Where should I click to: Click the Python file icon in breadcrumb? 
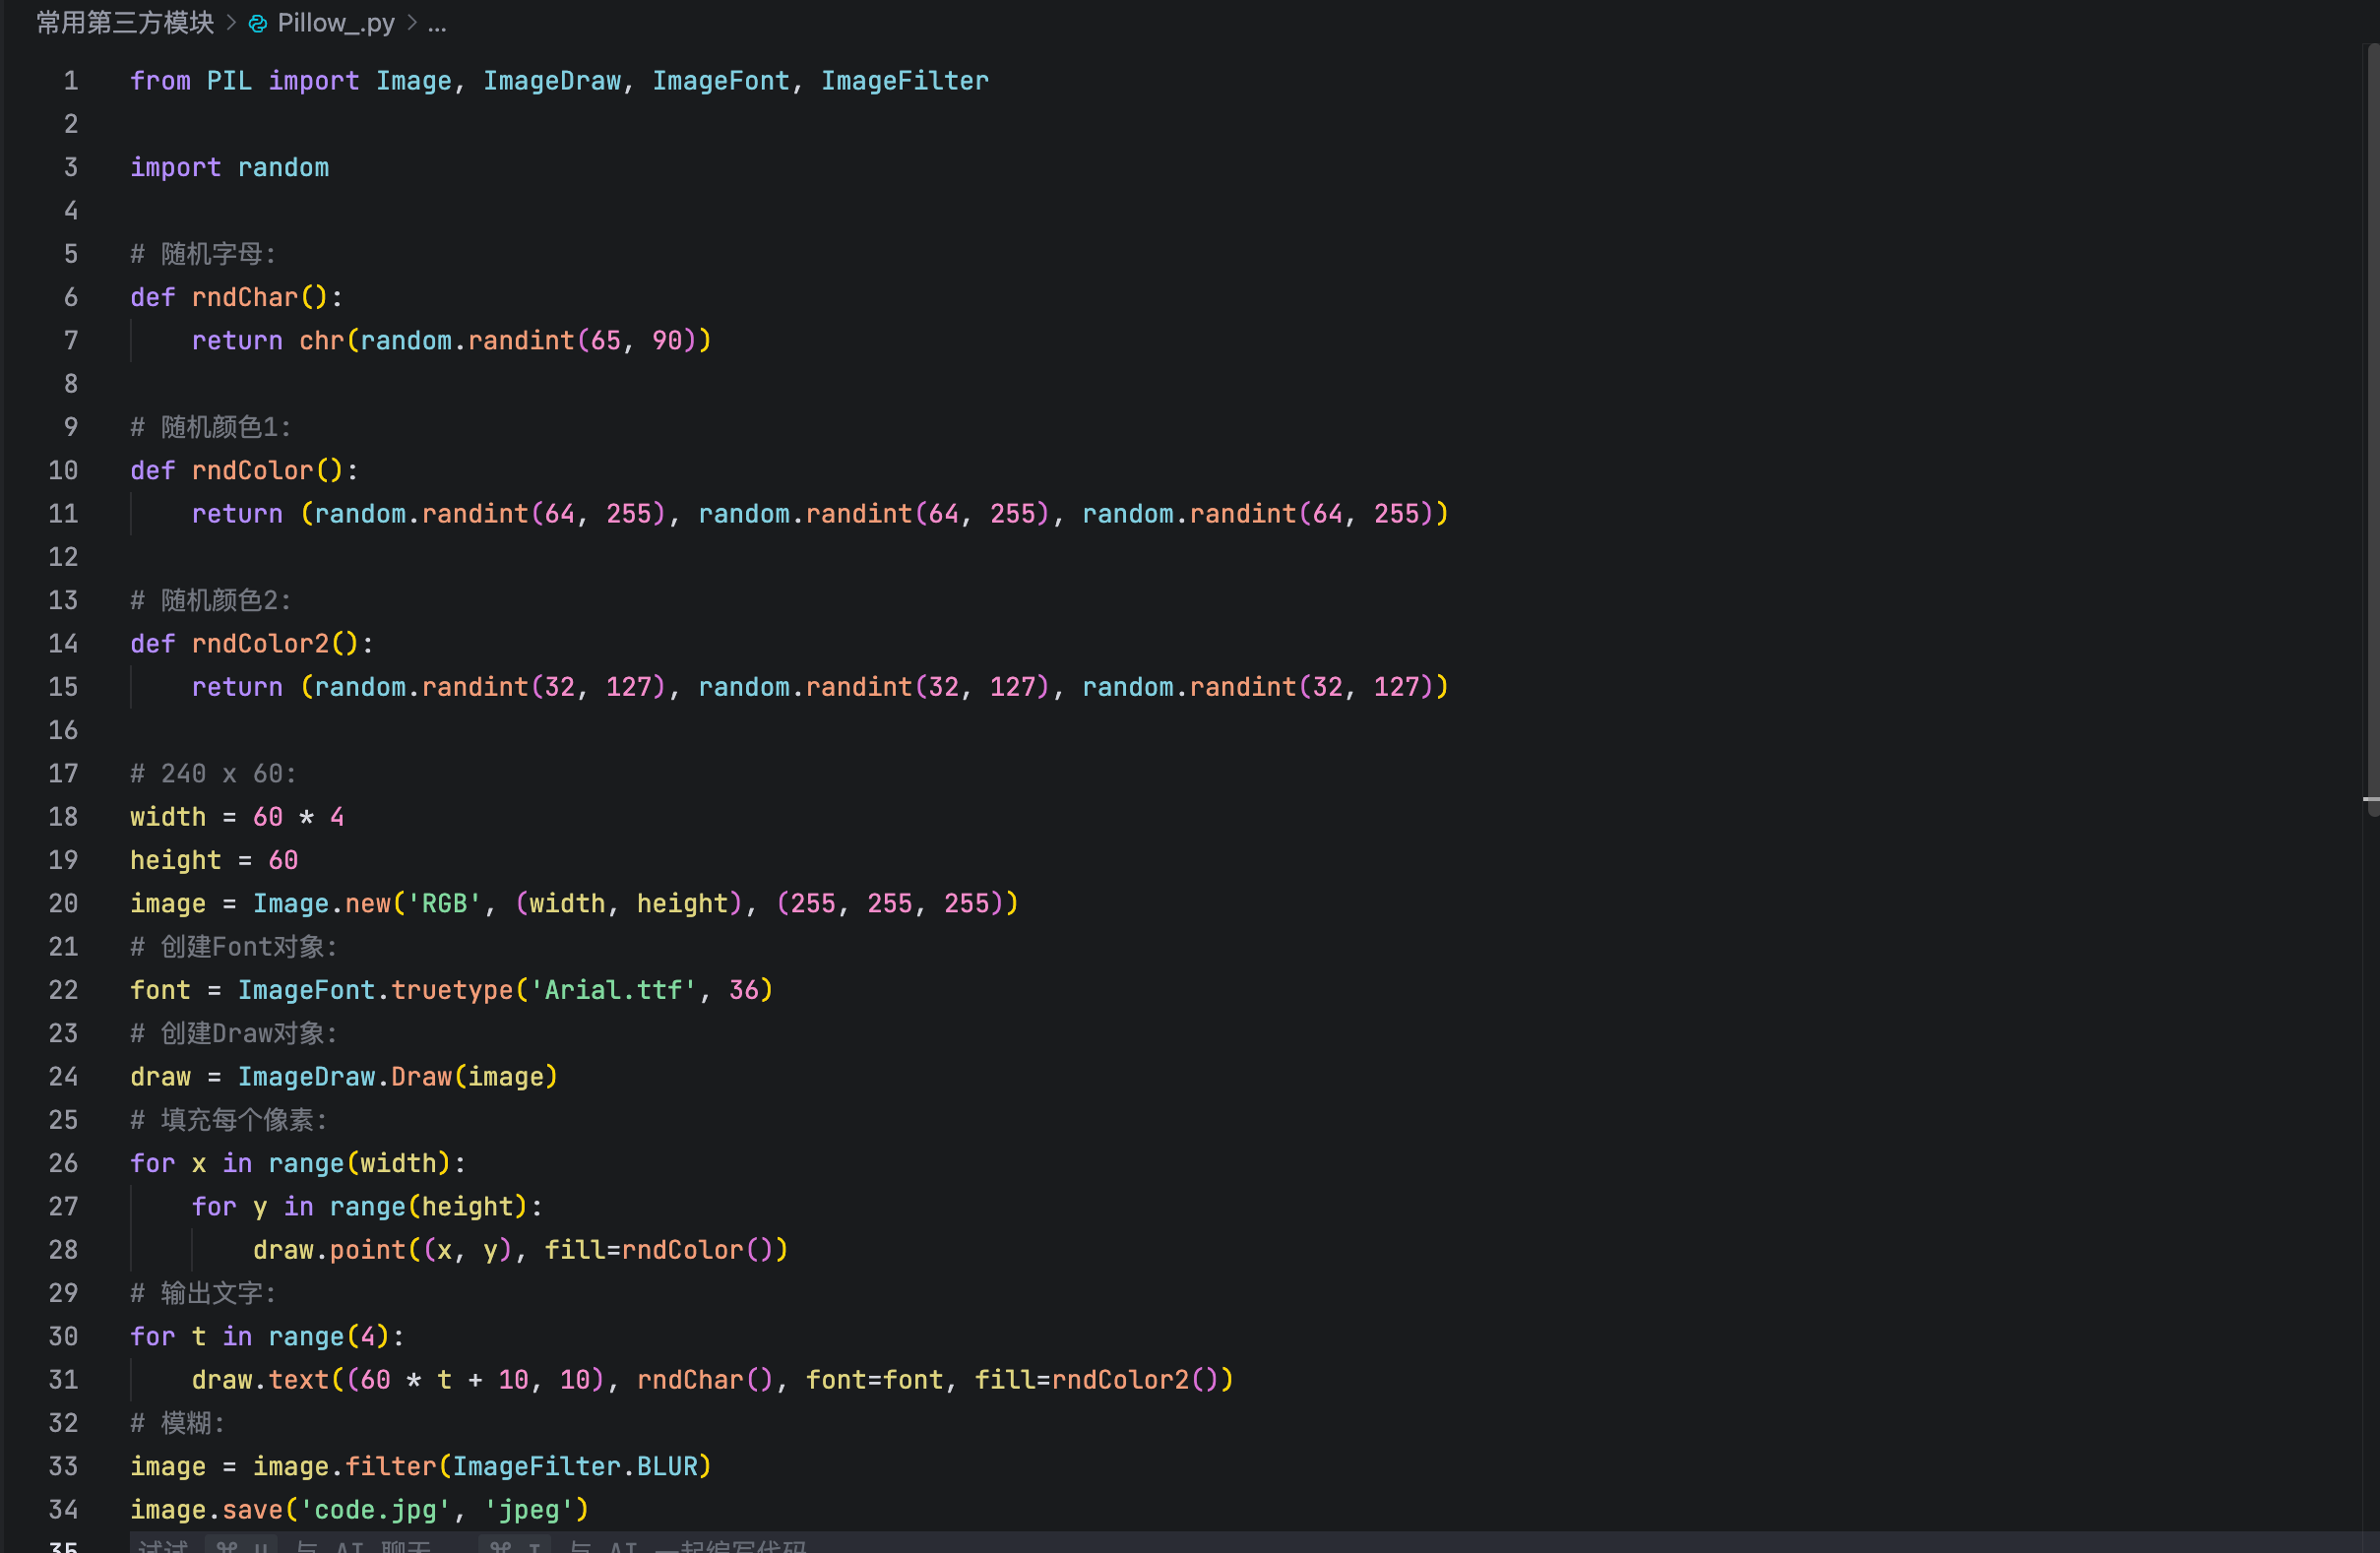258,23
